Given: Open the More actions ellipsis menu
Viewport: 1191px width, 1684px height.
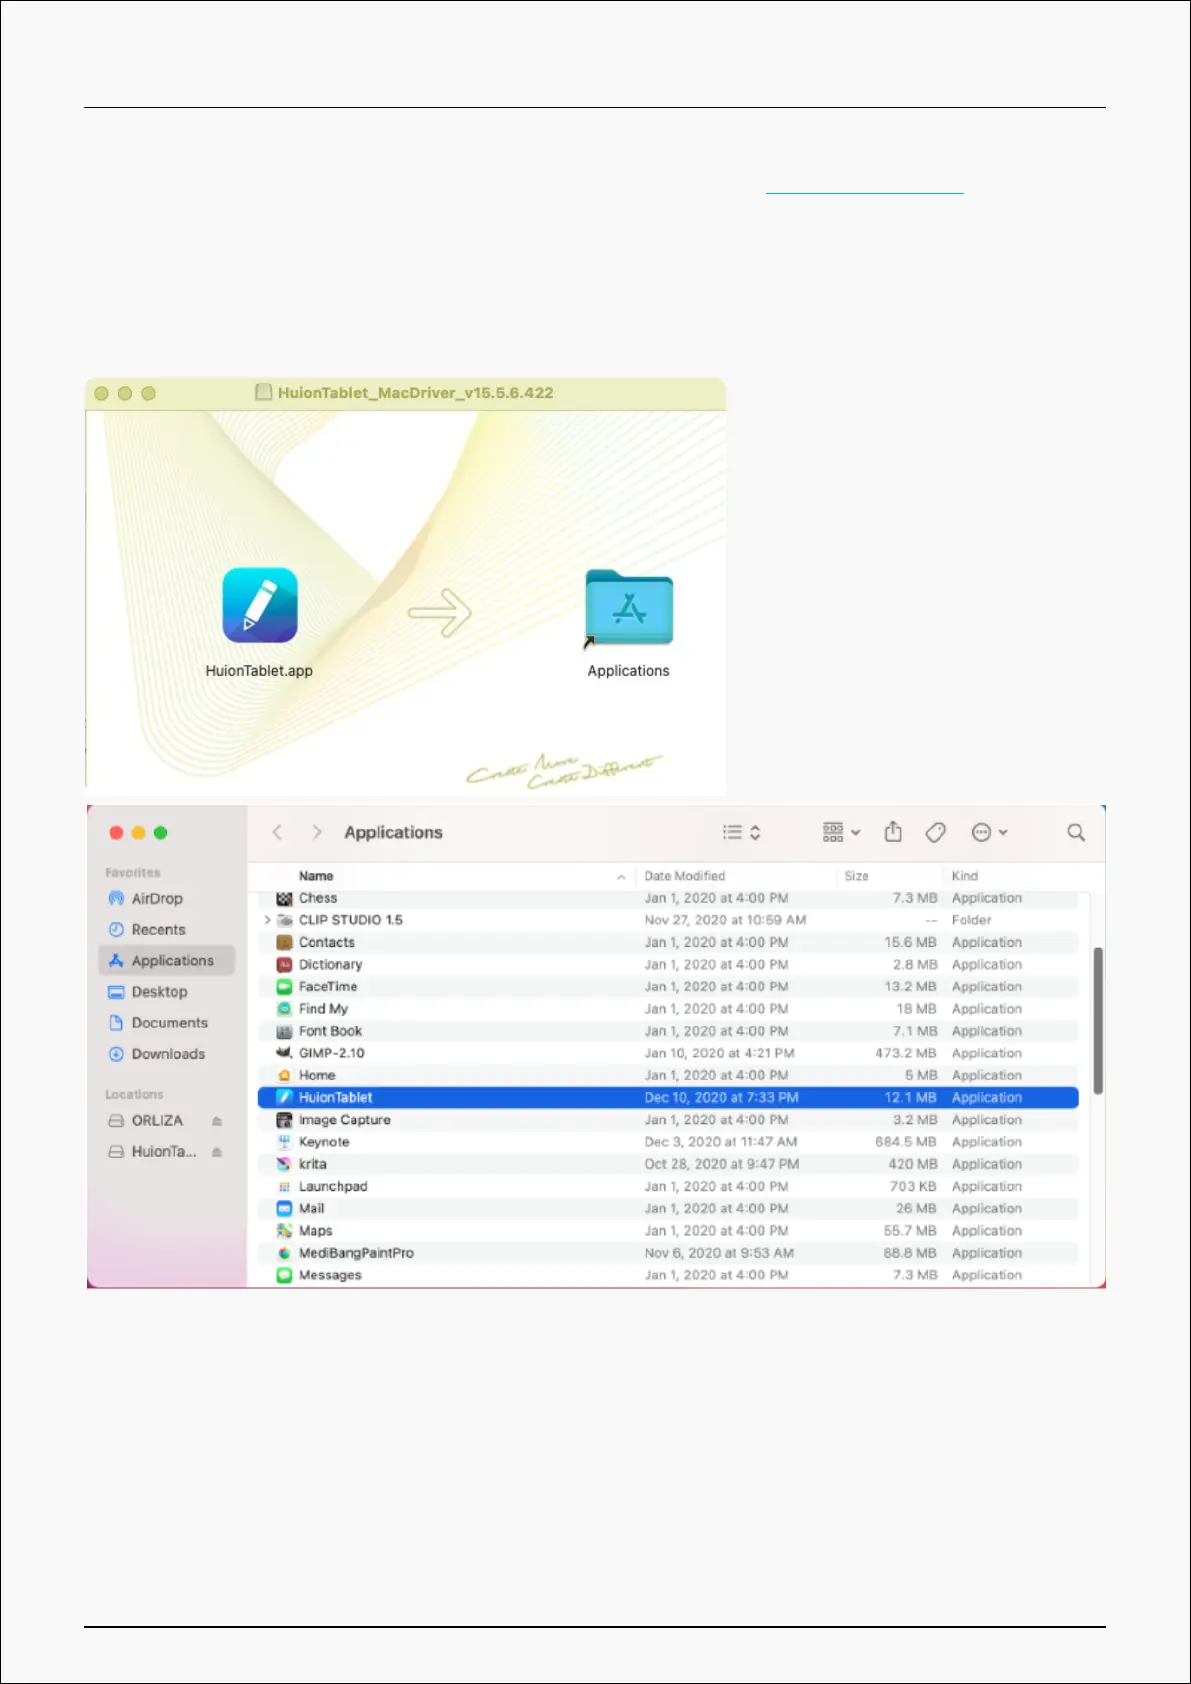Looking at the screenshot, I should click(x=989, y=832).
